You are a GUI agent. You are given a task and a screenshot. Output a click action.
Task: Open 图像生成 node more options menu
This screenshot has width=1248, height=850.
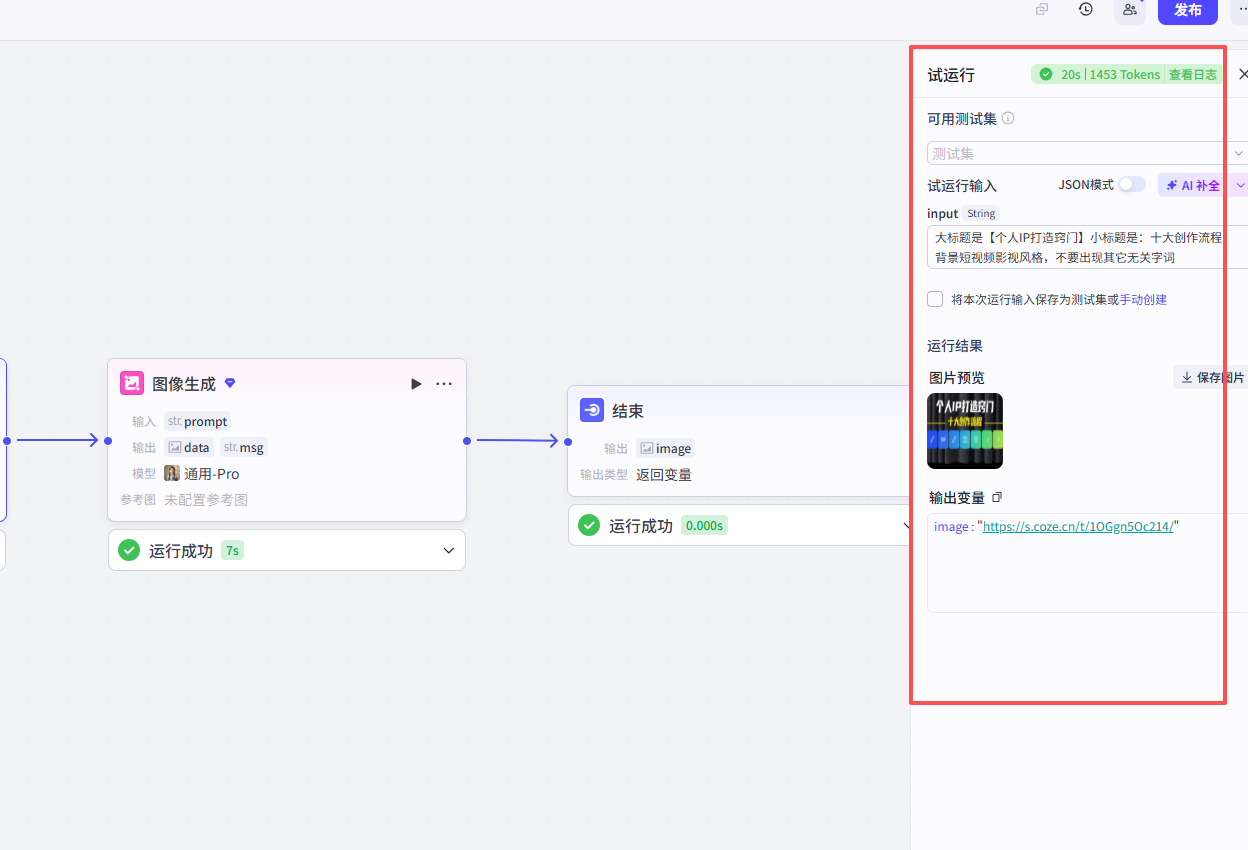click(x=444, y=384)
